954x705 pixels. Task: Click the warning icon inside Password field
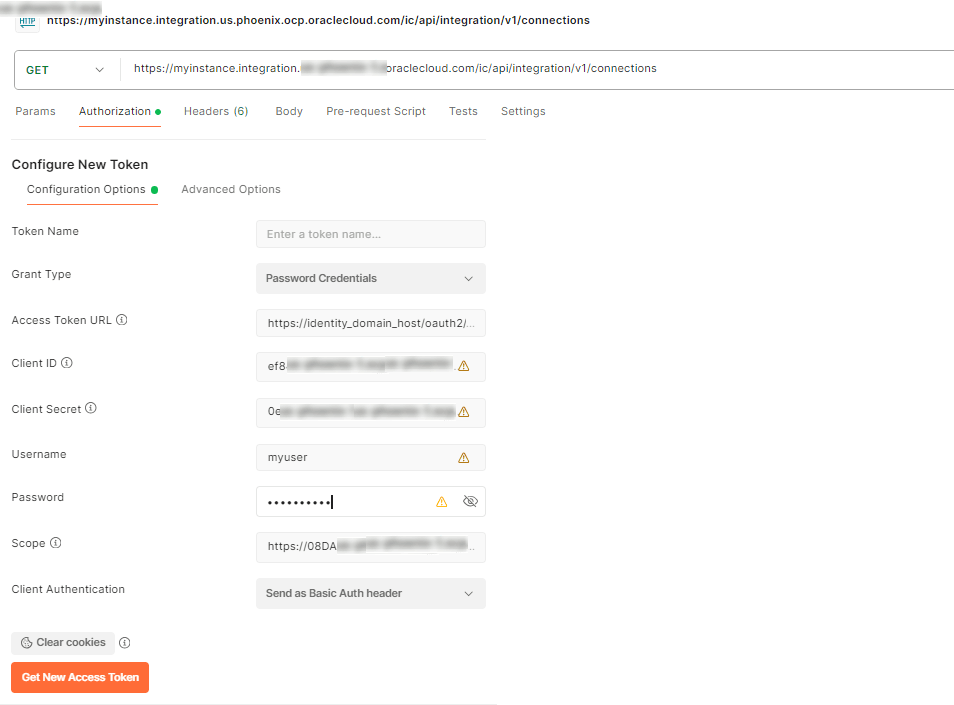pos(441,501)
